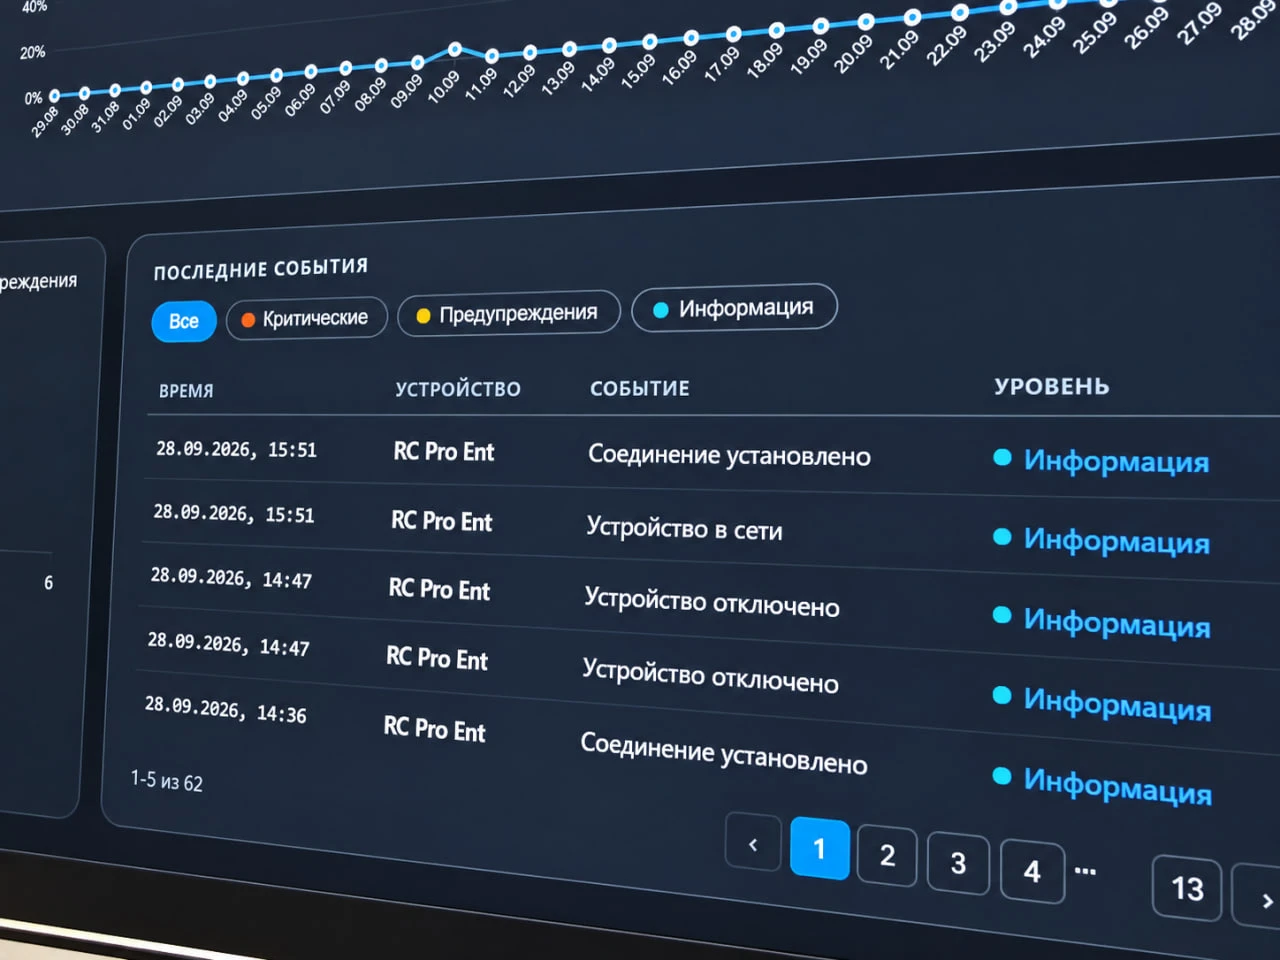Jump to page 2 in pagination
Screen dimensions: 1280x960
click(887, 856)
